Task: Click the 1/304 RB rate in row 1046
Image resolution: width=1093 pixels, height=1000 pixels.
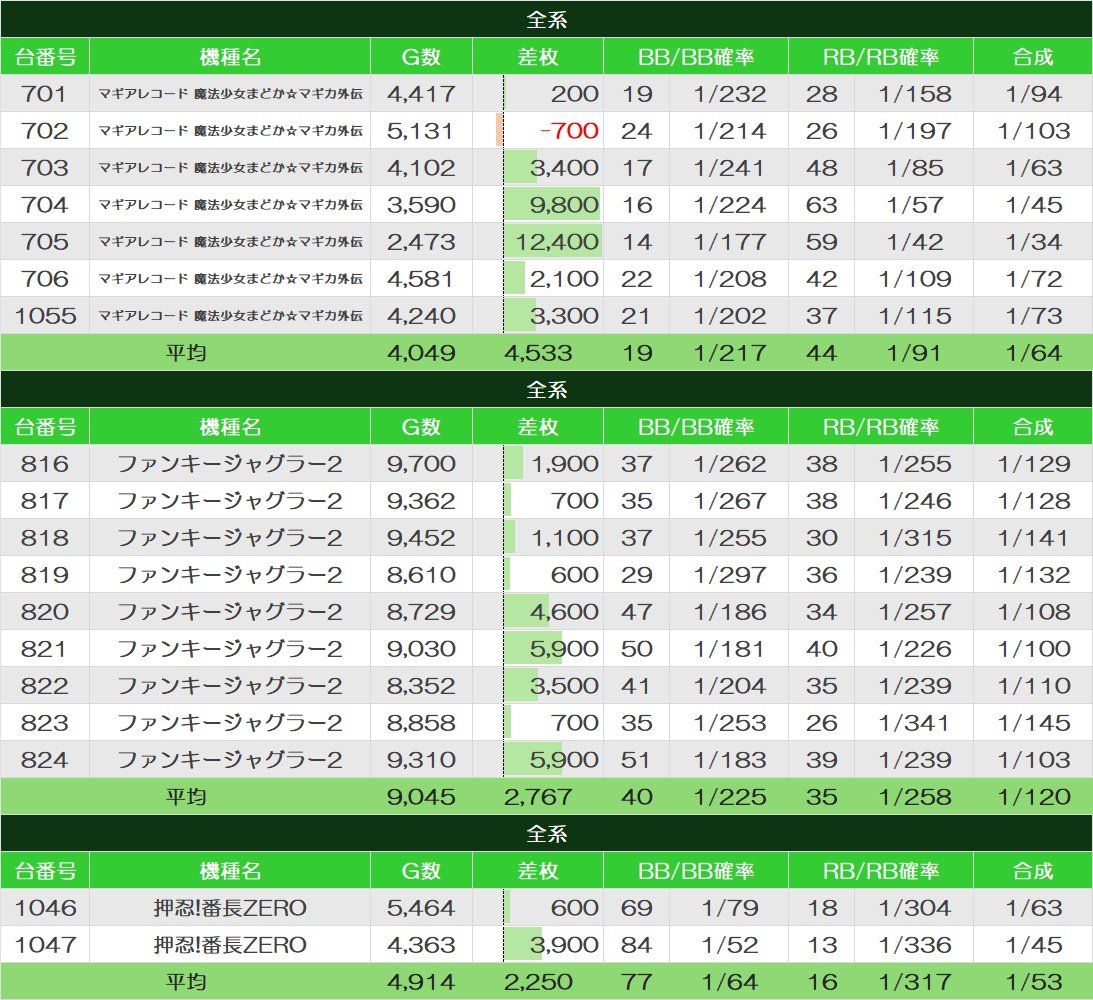Action: (x=915, y=907)
